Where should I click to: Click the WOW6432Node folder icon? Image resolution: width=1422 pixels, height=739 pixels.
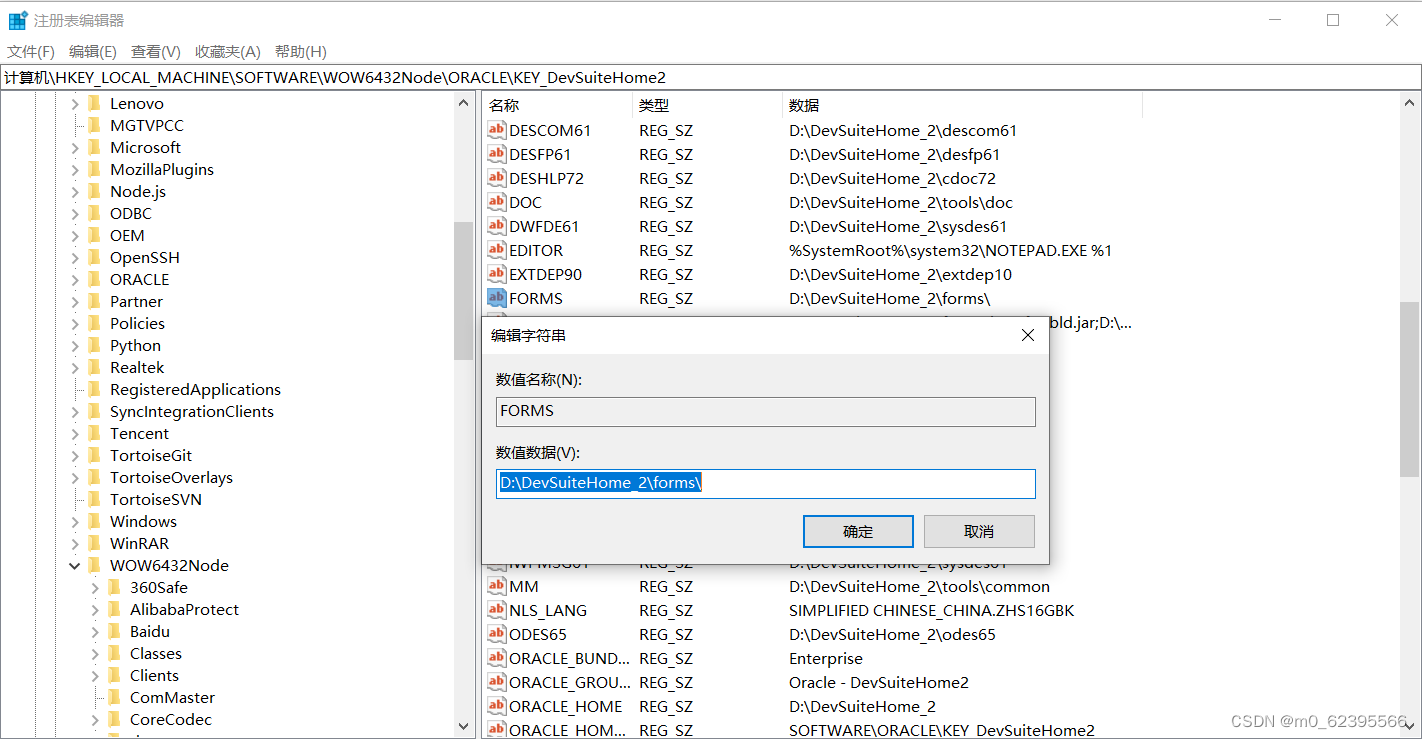(94, 565)
